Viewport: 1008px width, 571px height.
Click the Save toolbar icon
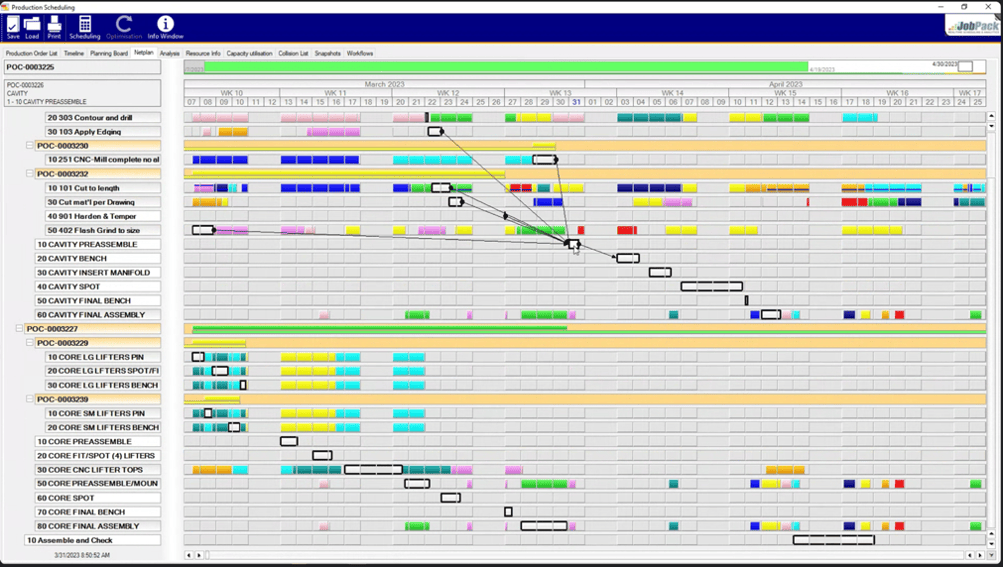coord(13,28)
